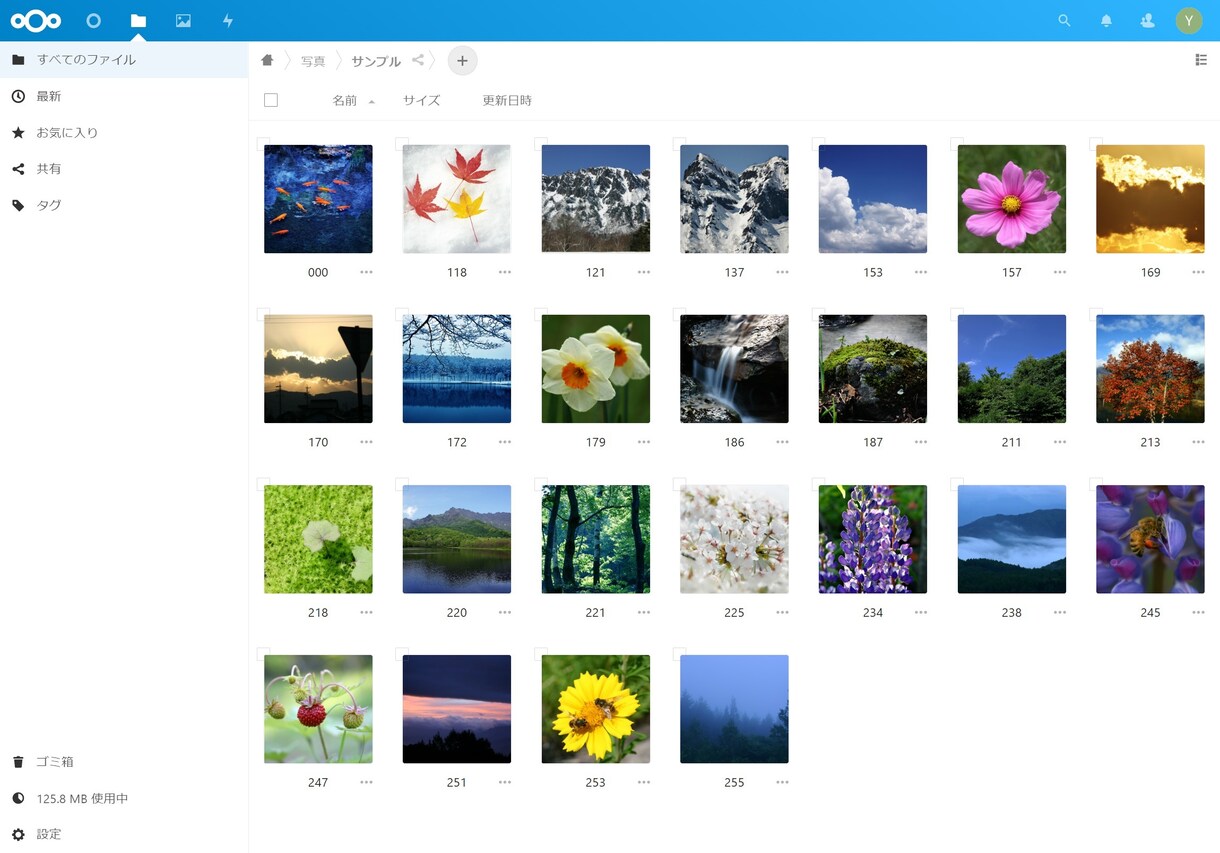
Task: Click file name 238
Action: pos(1011,612)
